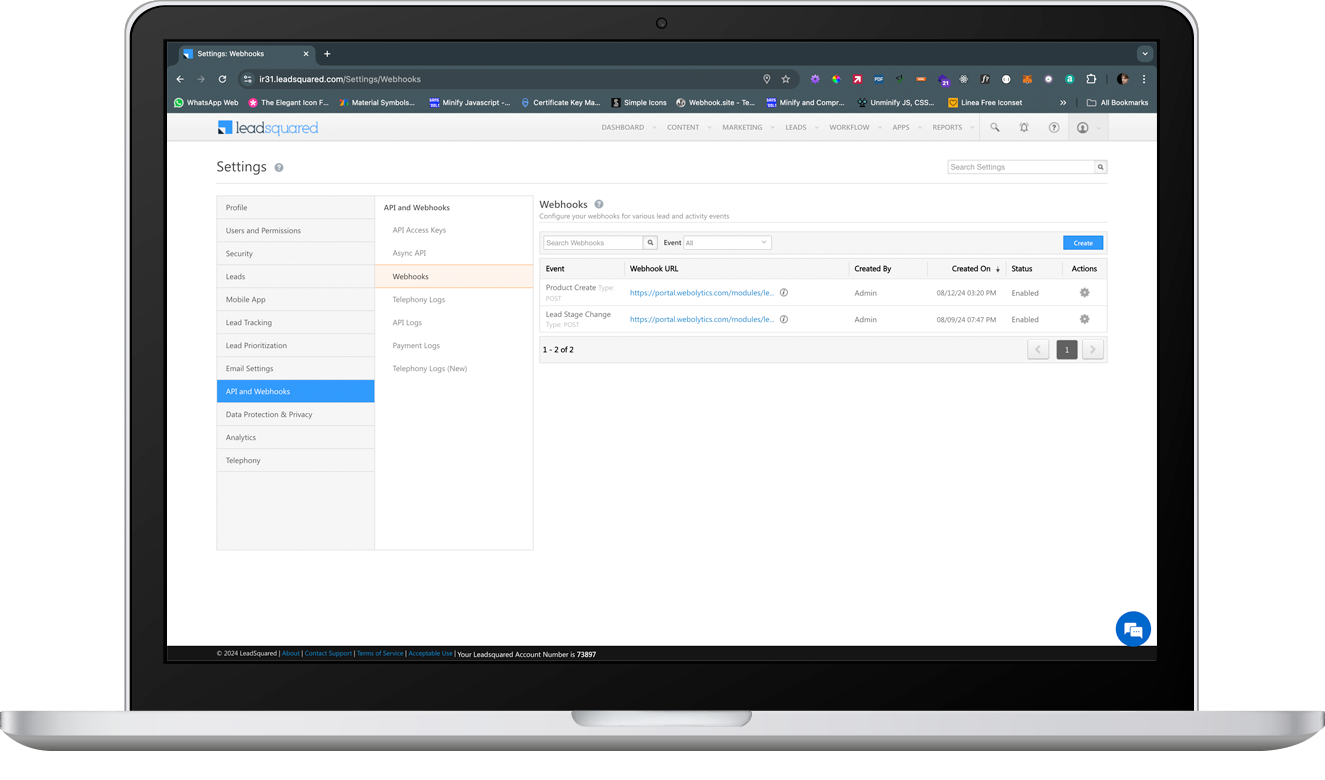Click the LeadSquared logo

267,127
